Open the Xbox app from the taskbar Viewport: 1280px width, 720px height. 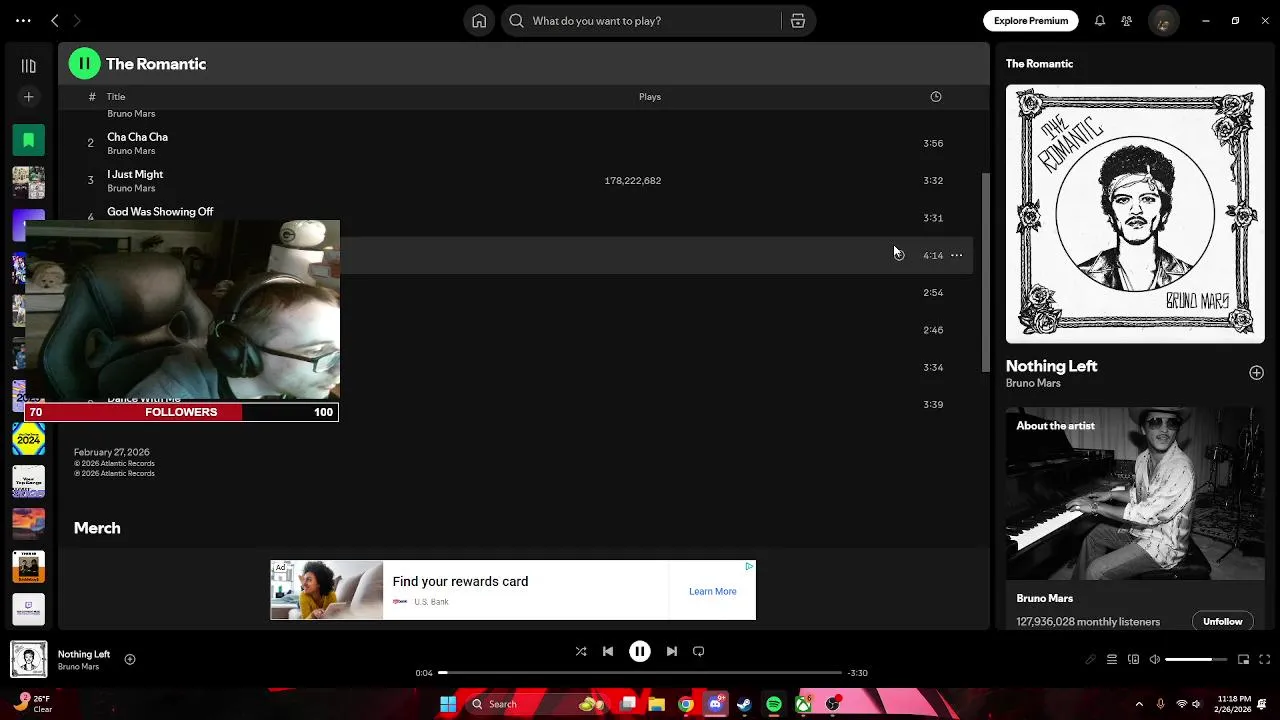[803, 704]
